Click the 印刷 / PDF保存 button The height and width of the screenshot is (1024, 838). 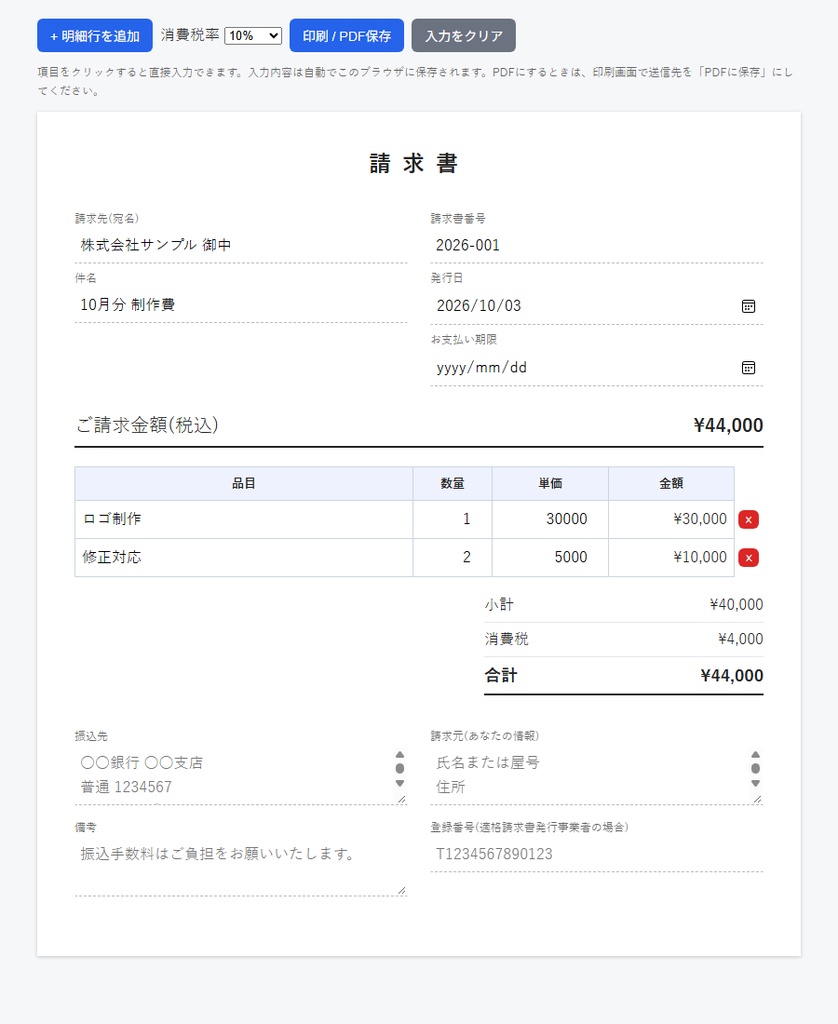point(346,36)
